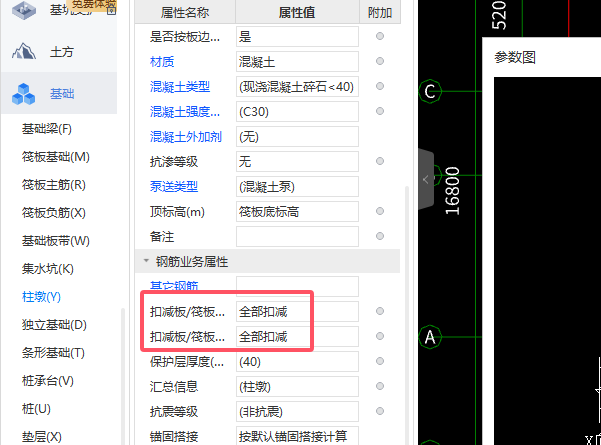This screenshot has width=601, height=445.
Task: Click the 附加 column header
Action: point(380,13)
